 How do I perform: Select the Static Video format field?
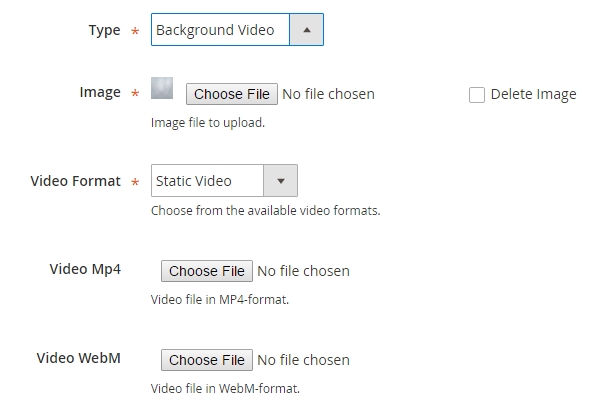coord(224,181)
